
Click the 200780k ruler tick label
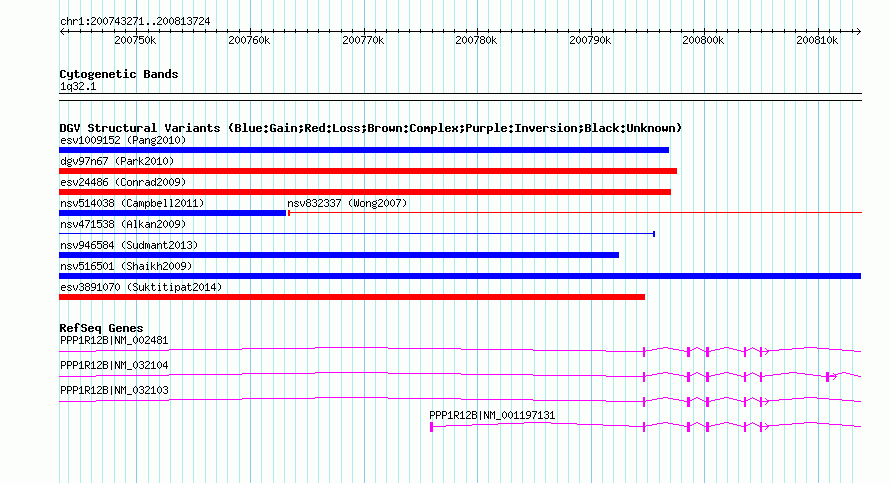476,40
